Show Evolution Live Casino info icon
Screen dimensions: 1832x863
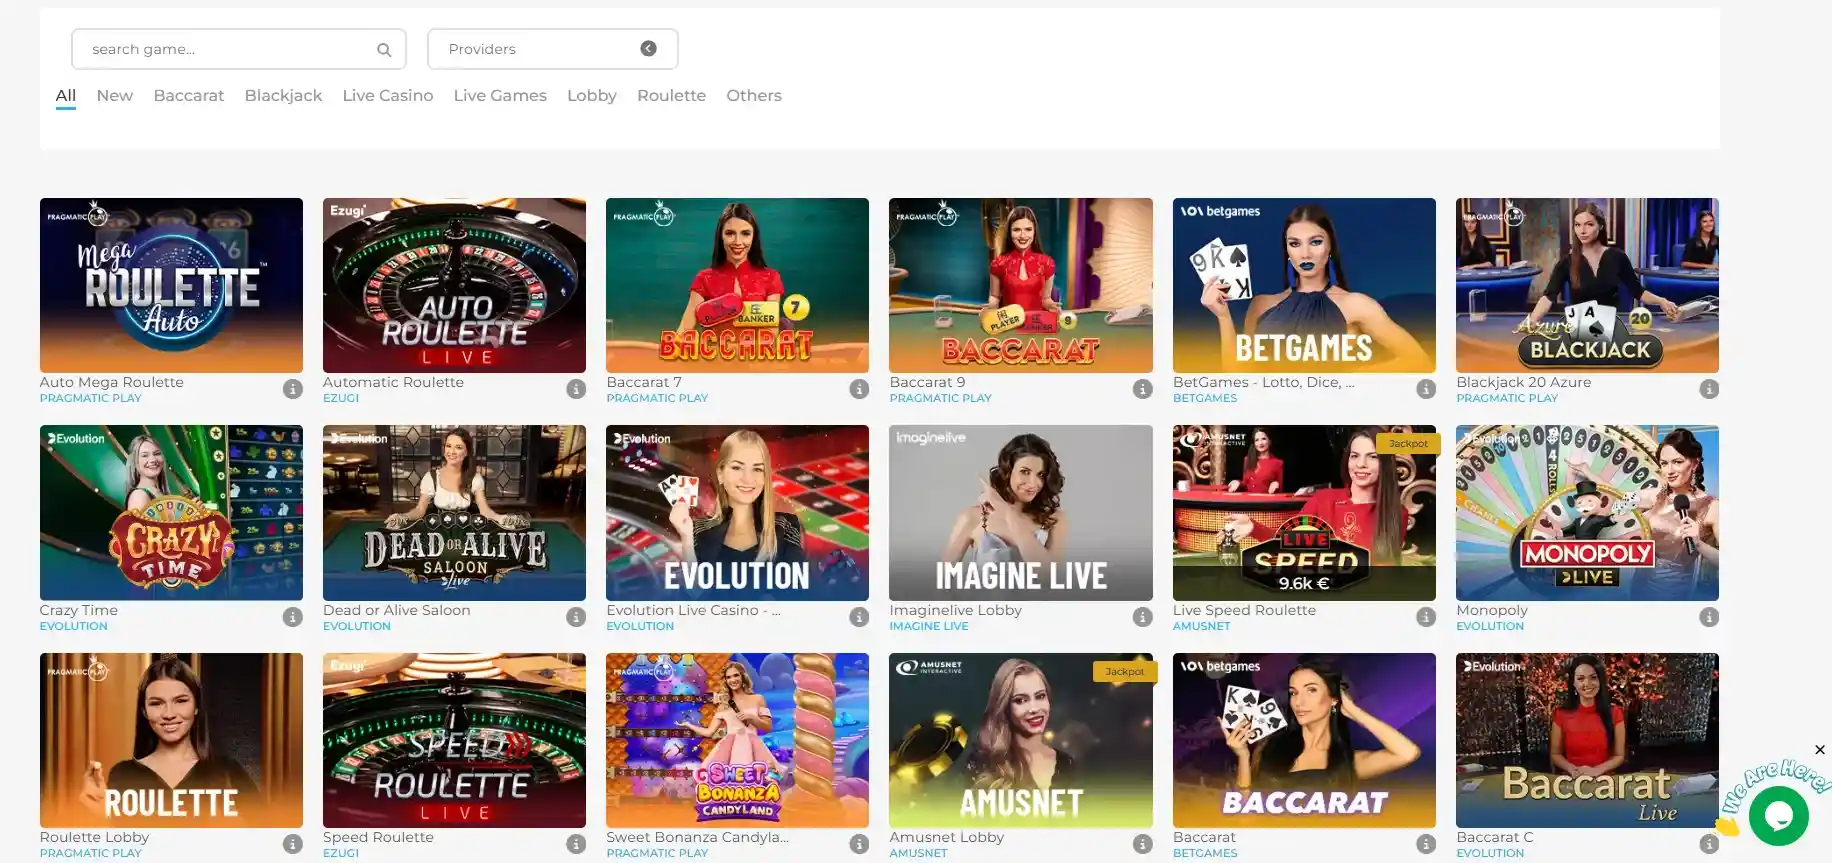tap(859, 617)
